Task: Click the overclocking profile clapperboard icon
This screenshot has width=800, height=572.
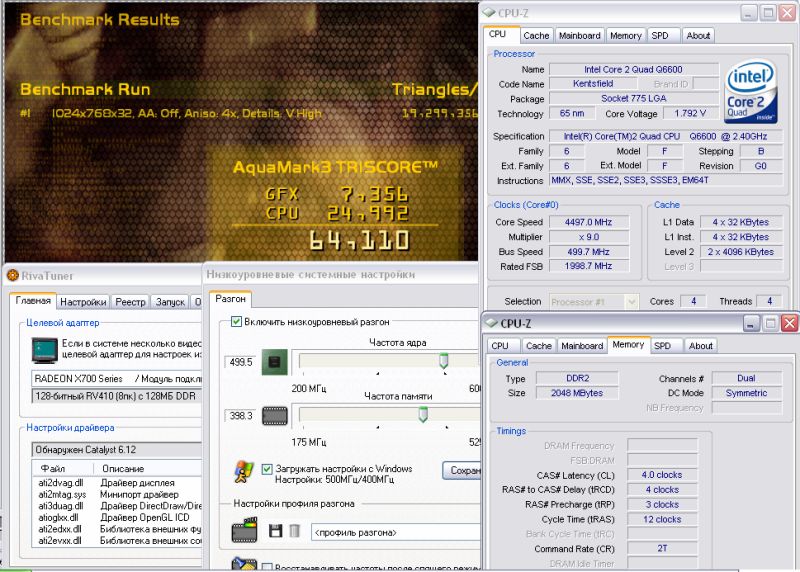Action: [x=244, y=530]
